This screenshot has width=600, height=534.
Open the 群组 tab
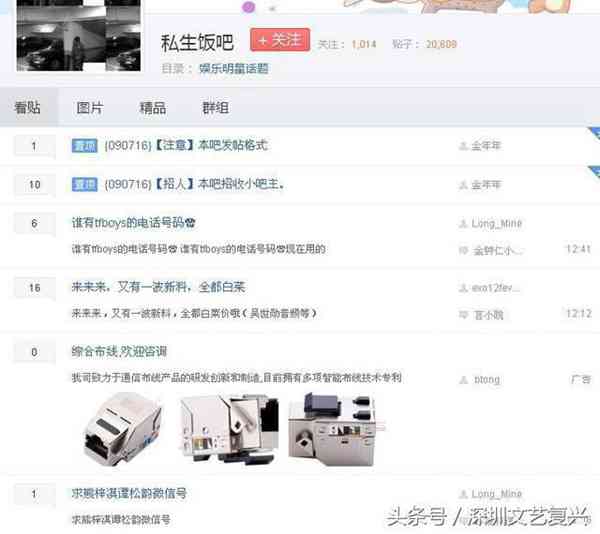(x=215, y=108)
